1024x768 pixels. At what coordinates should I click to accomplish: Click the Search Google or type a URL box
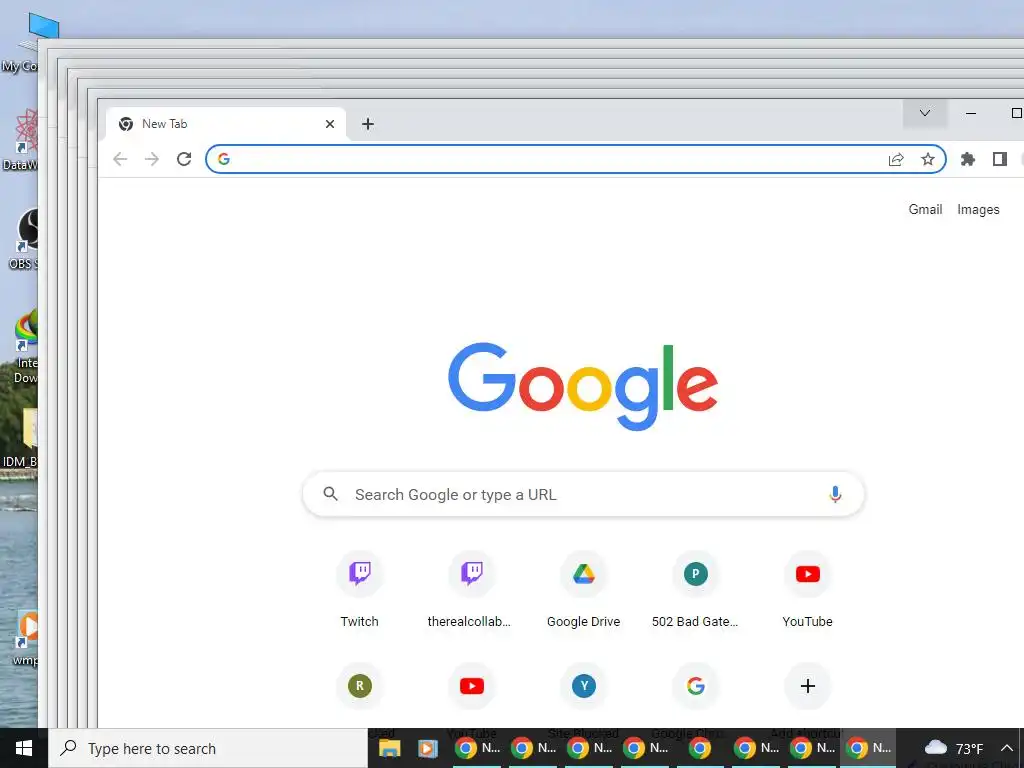(583, 494)
